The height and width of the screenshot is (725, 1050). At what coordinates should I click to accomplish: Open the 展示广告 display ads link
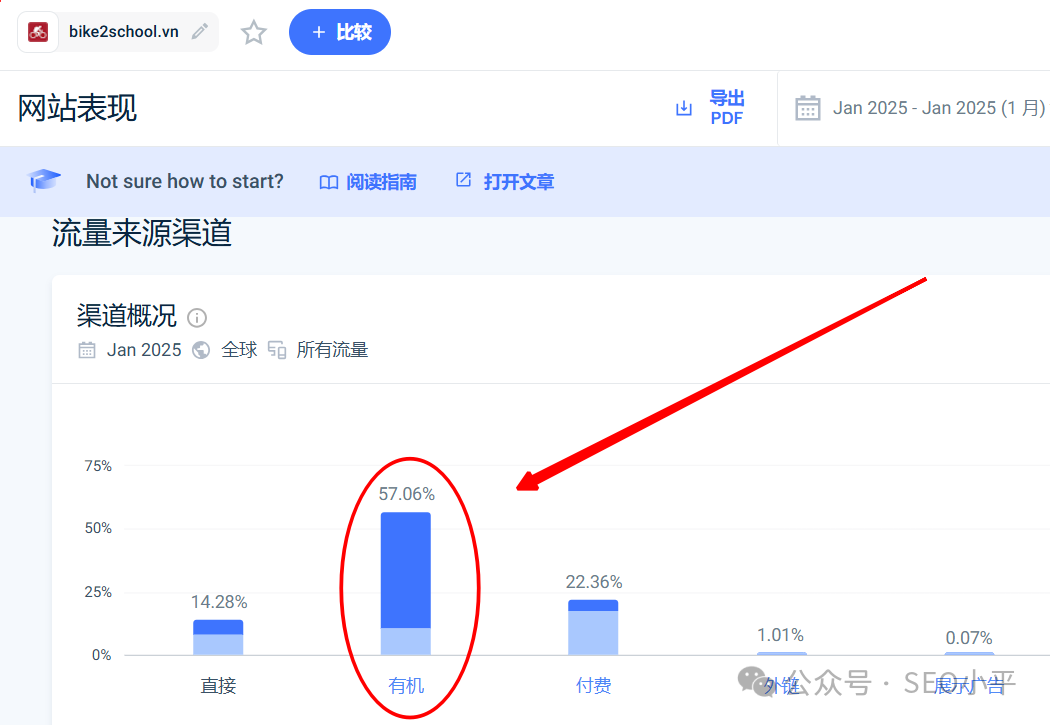[968, 686]
